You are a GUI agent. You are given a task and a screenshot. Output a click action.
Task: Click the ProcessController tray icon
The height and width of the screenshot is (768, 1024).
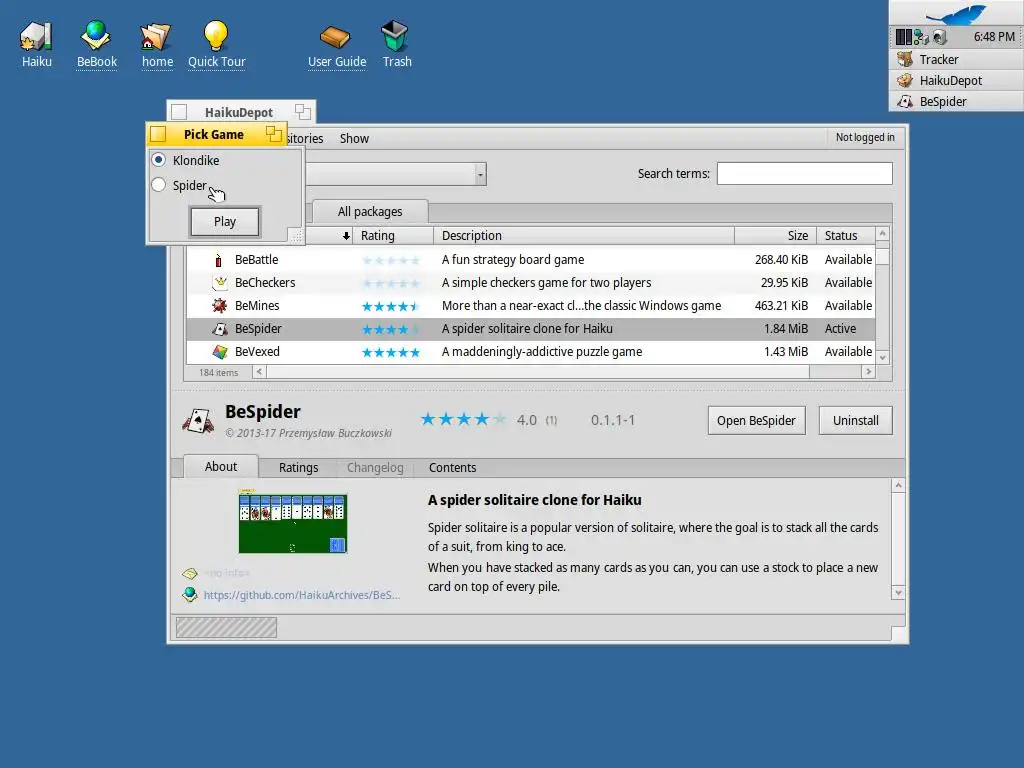click(904, 37)
